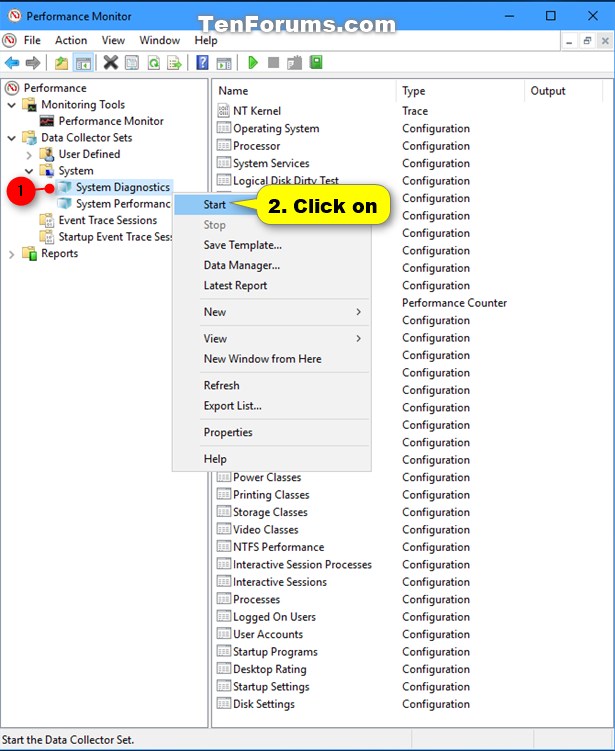This screenshot has height=751, width=615.
Task: Click the Forward arrow in toolbar
Action: tap(33, 63)
